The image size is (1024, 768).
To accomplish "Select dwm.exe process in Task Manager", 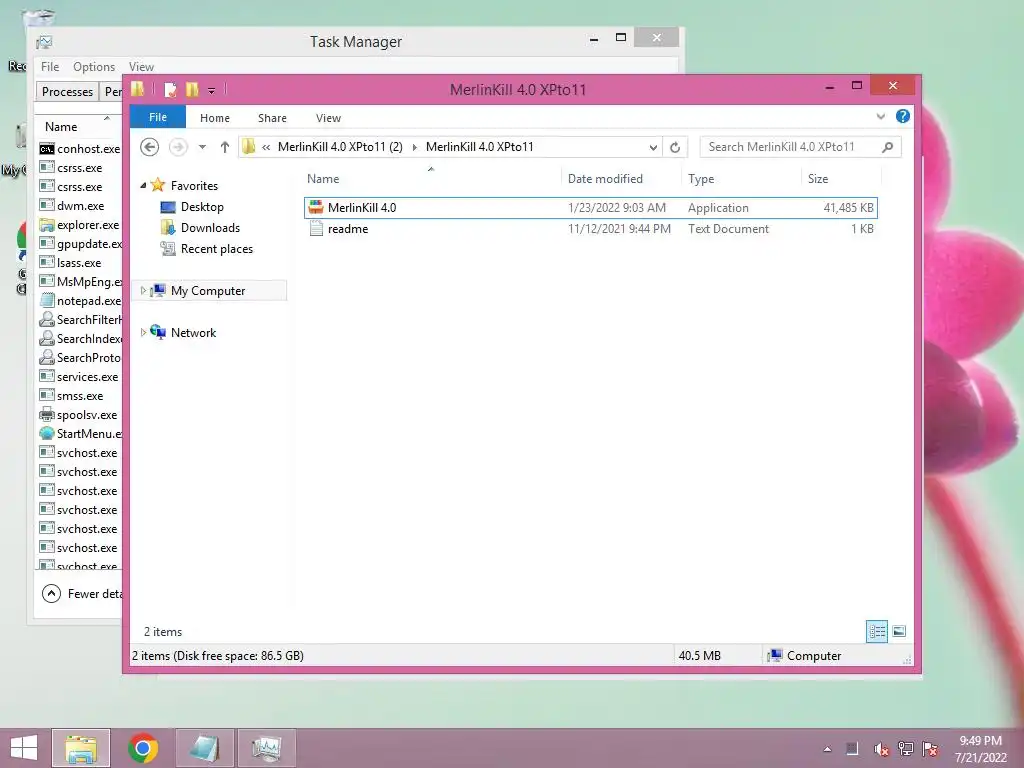I will [x=80, y=206].
